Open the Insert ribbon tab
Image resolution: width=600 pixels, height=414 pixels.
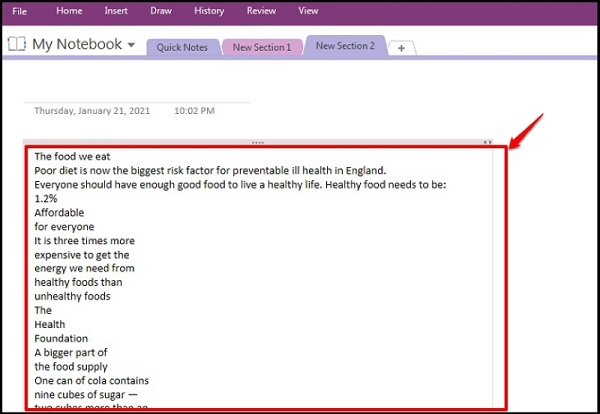pos(116,11)
